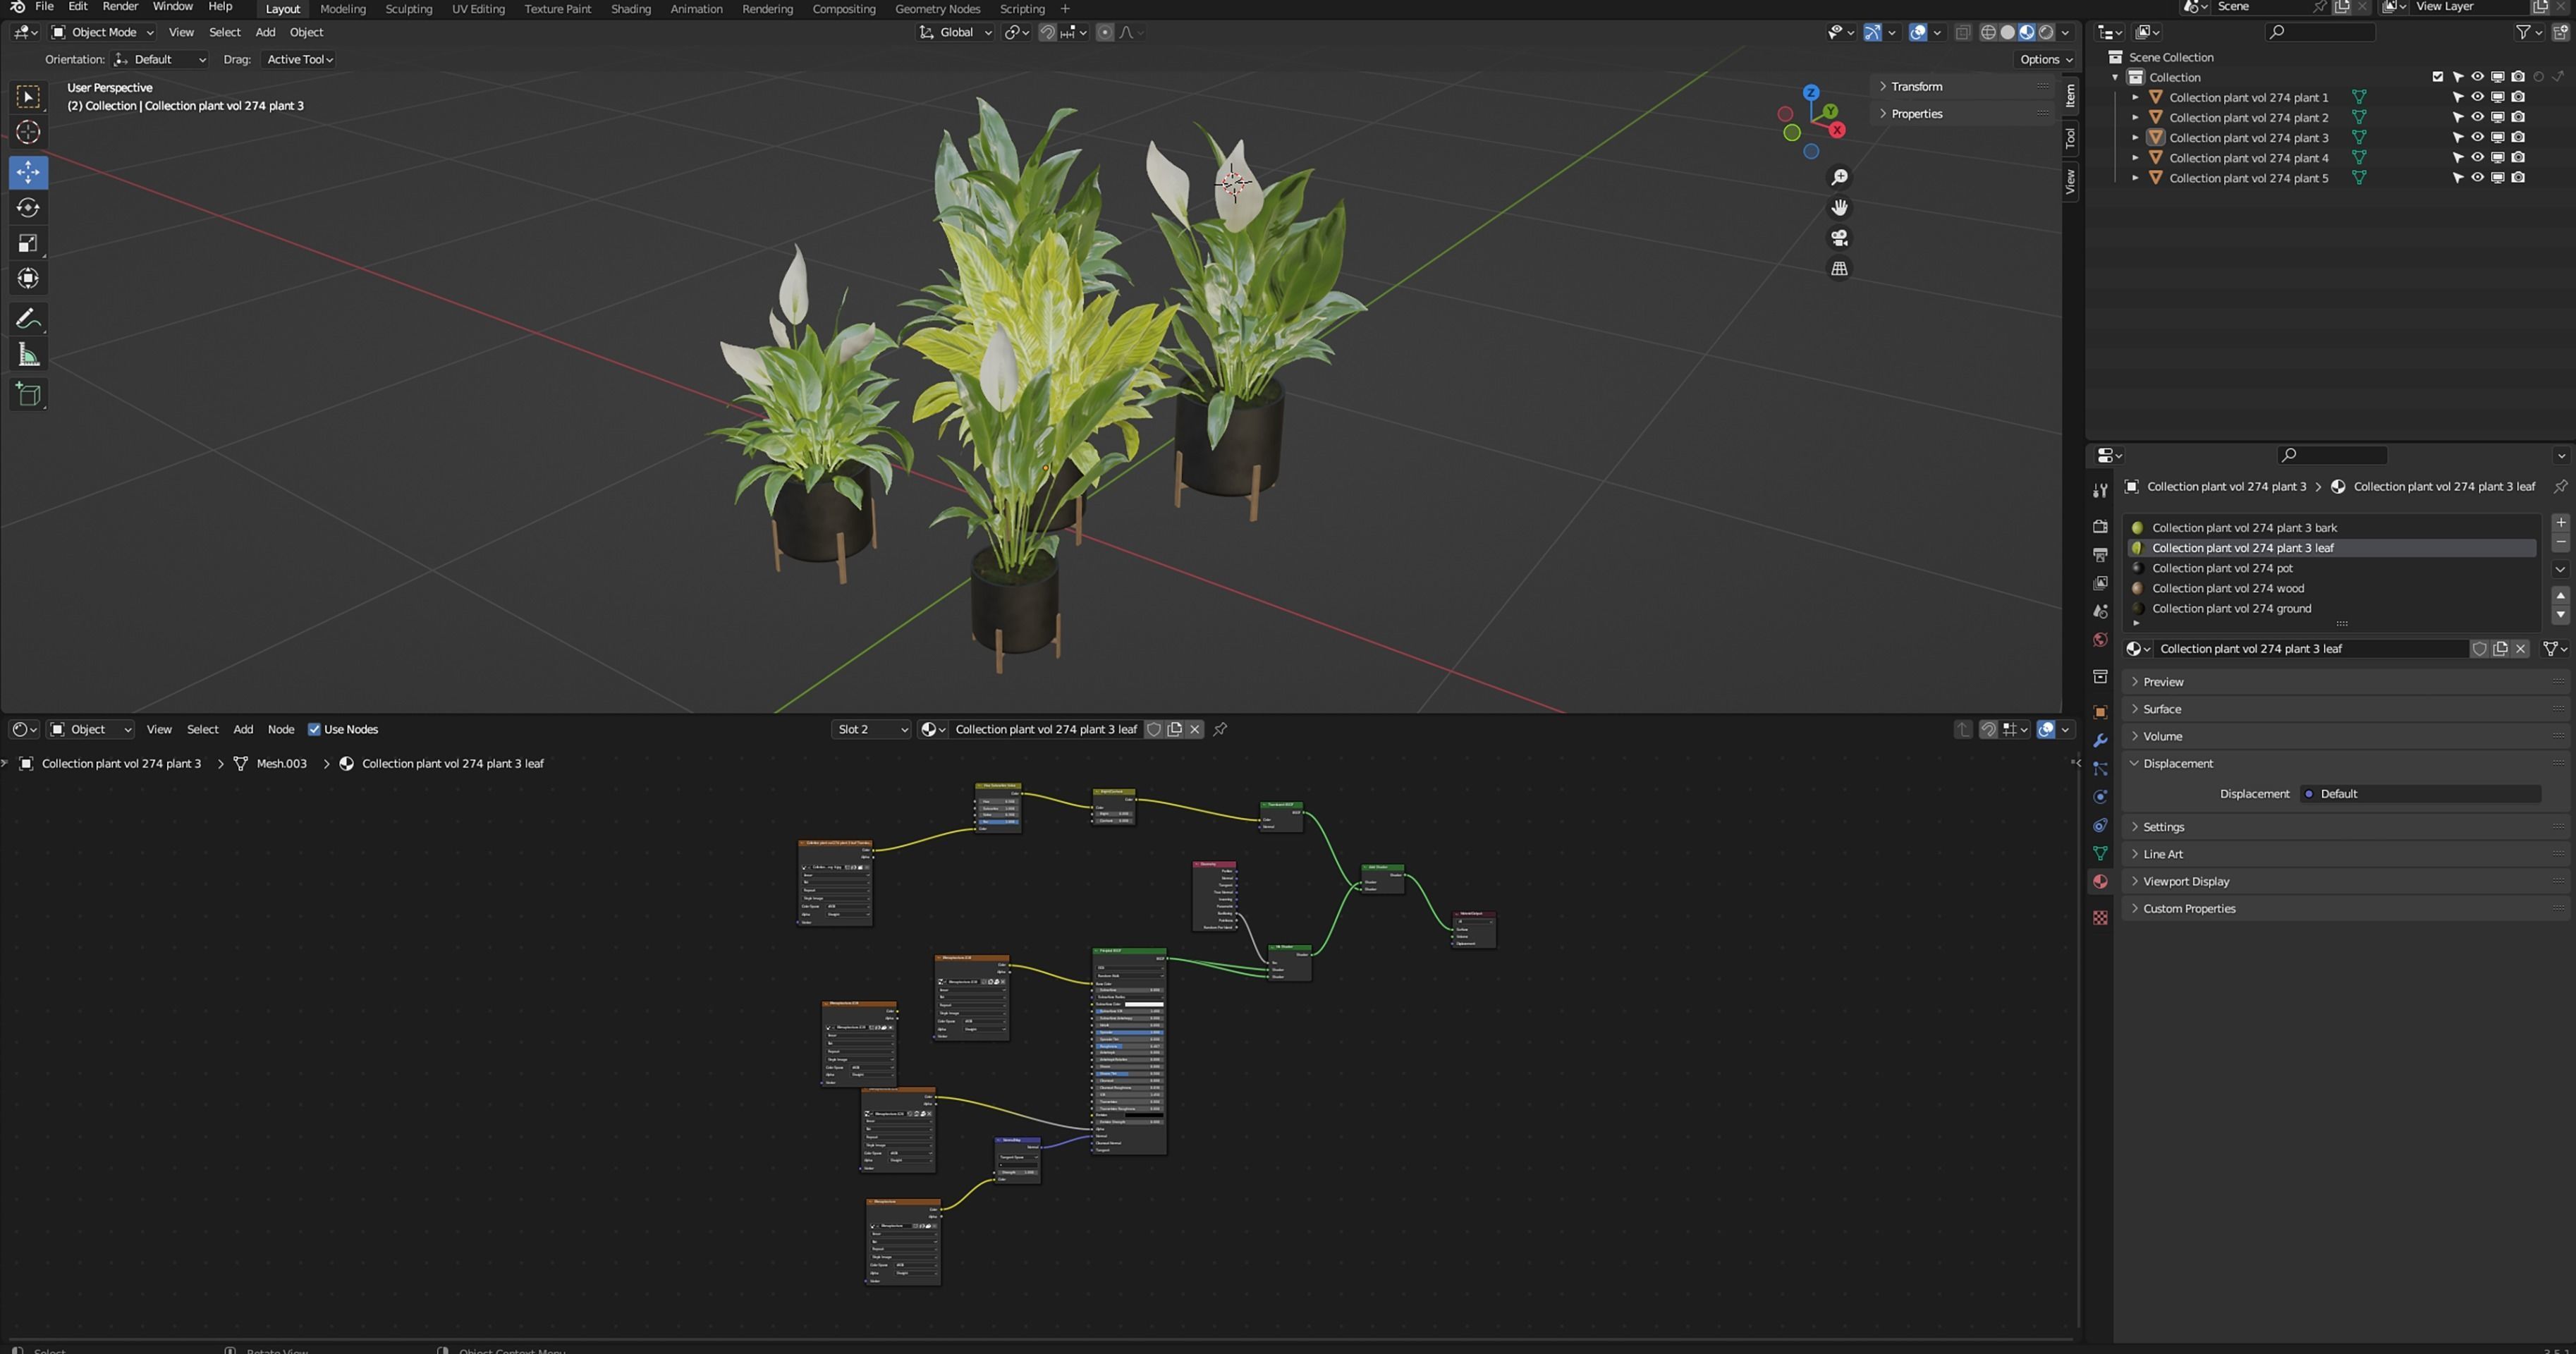Image resolution: width=2576 pixels, height=1354 pixels.
Task: Select the wood material slot
Action: click(x=2332, y=589)
